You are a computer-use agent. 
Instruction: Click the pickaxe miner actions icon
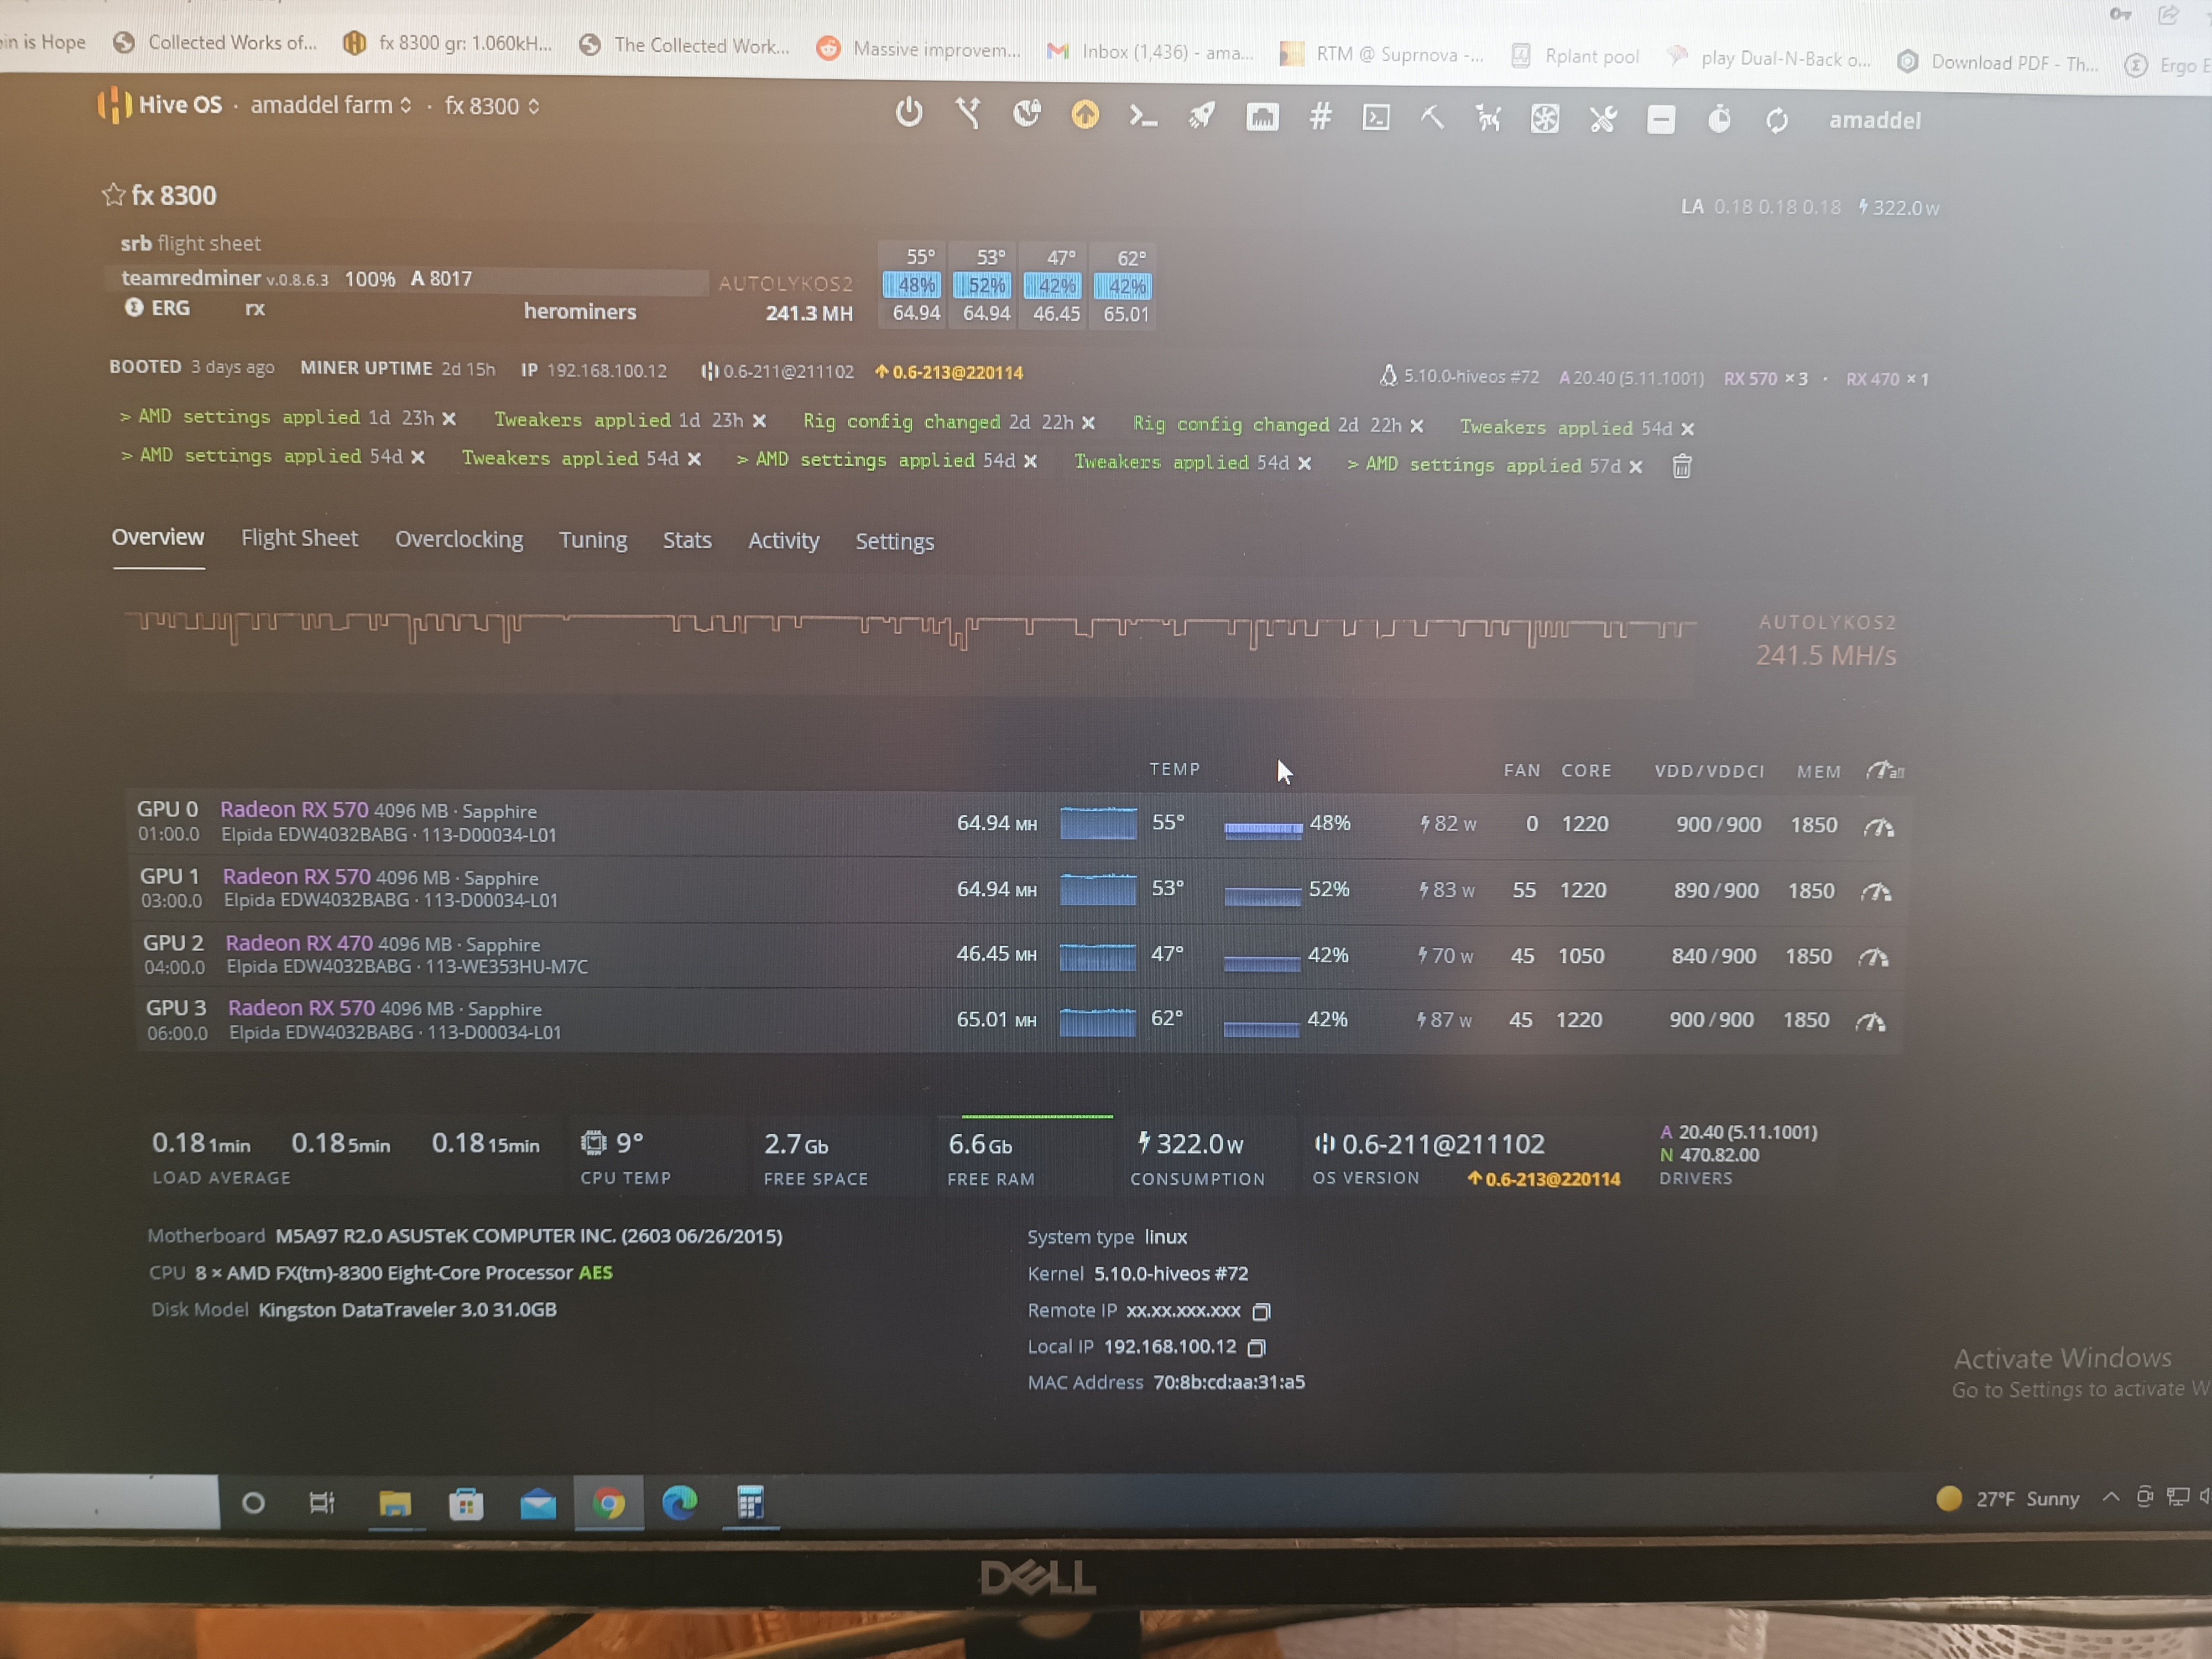tap(1432, 118)
